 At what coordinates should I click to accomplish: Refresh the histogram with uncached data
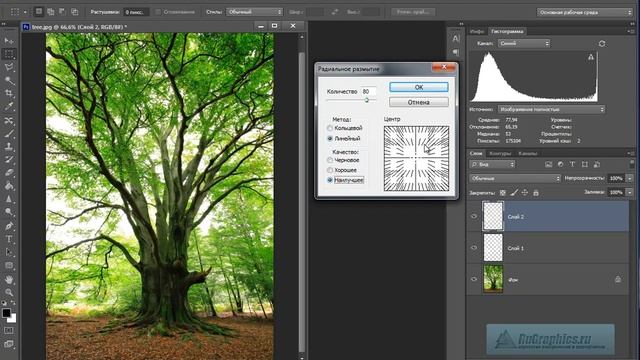(x=602, y=43)
